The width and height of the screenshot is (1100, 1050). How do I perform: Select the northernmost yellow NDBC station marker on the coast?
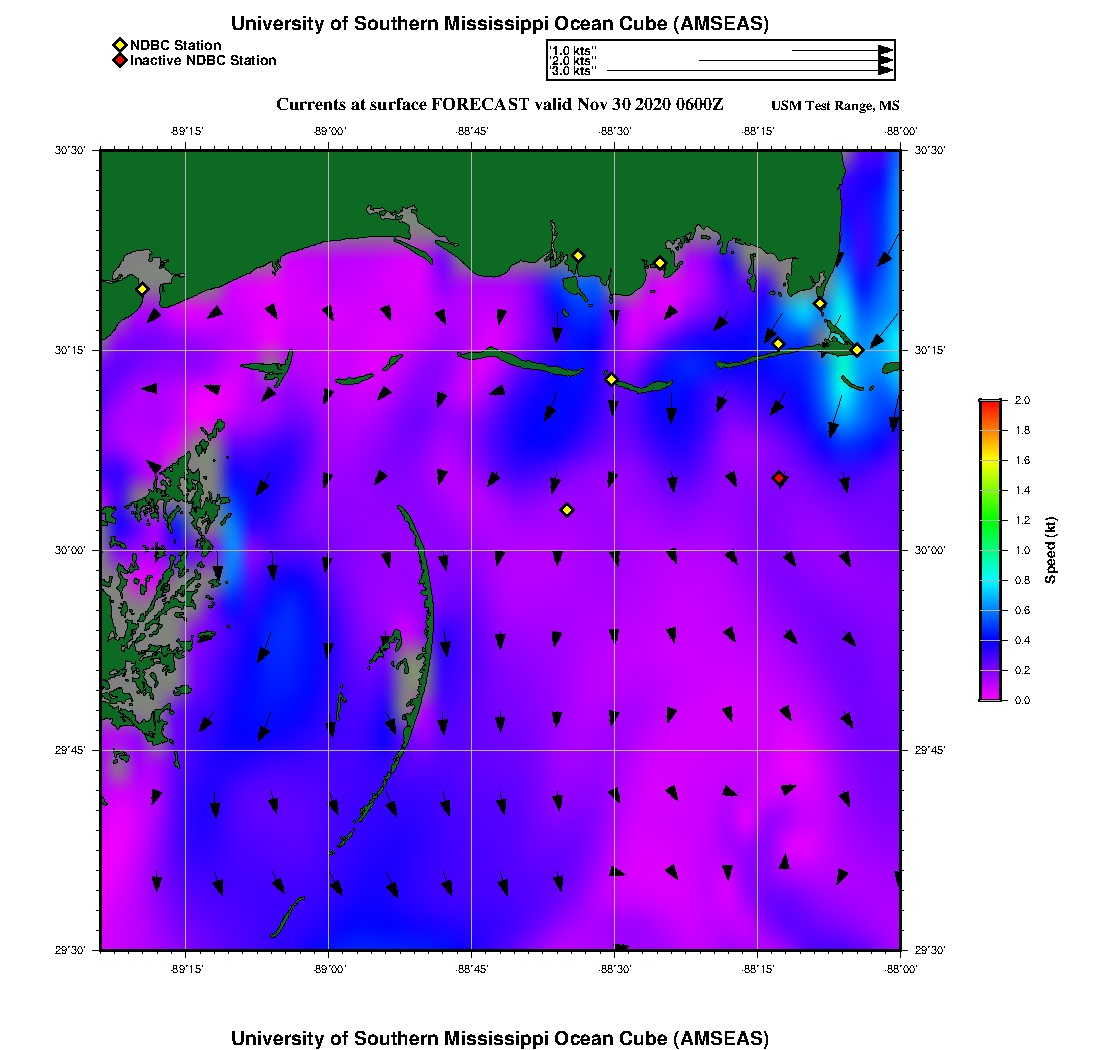point(577,256)
